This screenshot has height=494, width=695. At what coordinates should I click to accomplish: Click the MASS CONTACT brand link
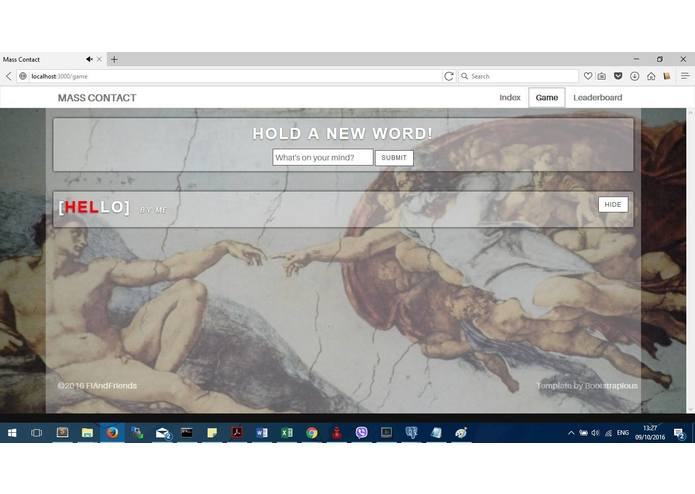[97, 98]
